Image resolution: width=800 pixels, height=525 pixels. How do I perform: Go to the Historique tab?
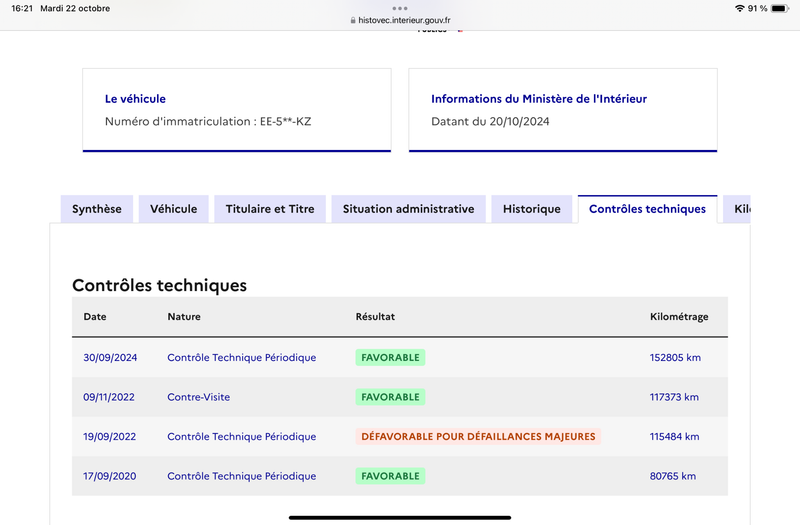(532, 209)
